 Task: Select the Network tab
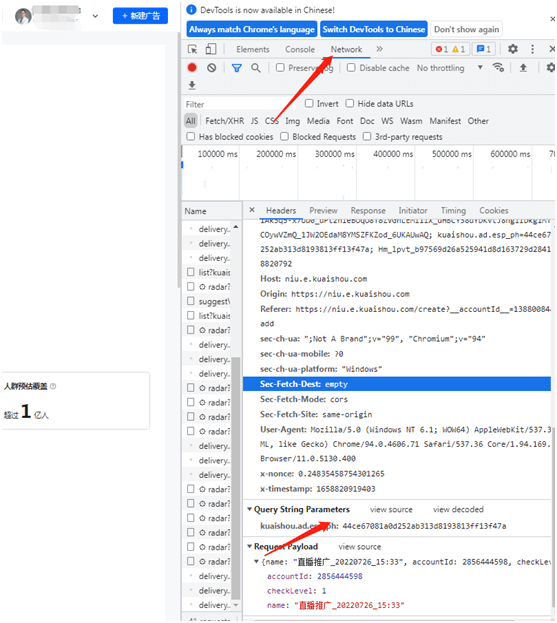click(x=346, y=49)
